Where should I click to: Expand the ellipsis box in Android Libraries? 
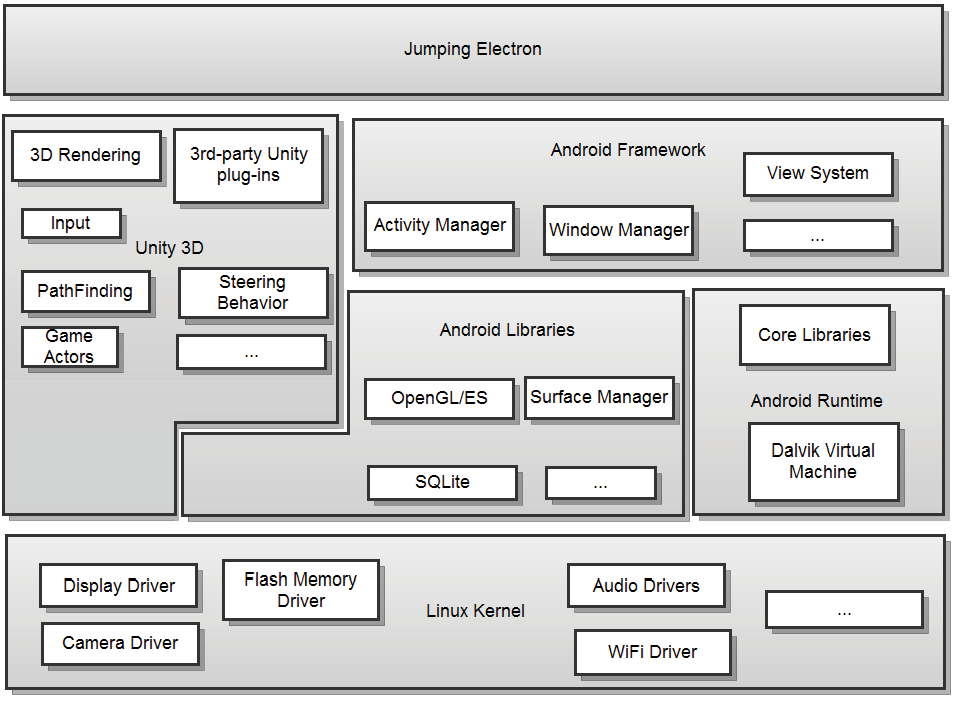click(599, 482)
